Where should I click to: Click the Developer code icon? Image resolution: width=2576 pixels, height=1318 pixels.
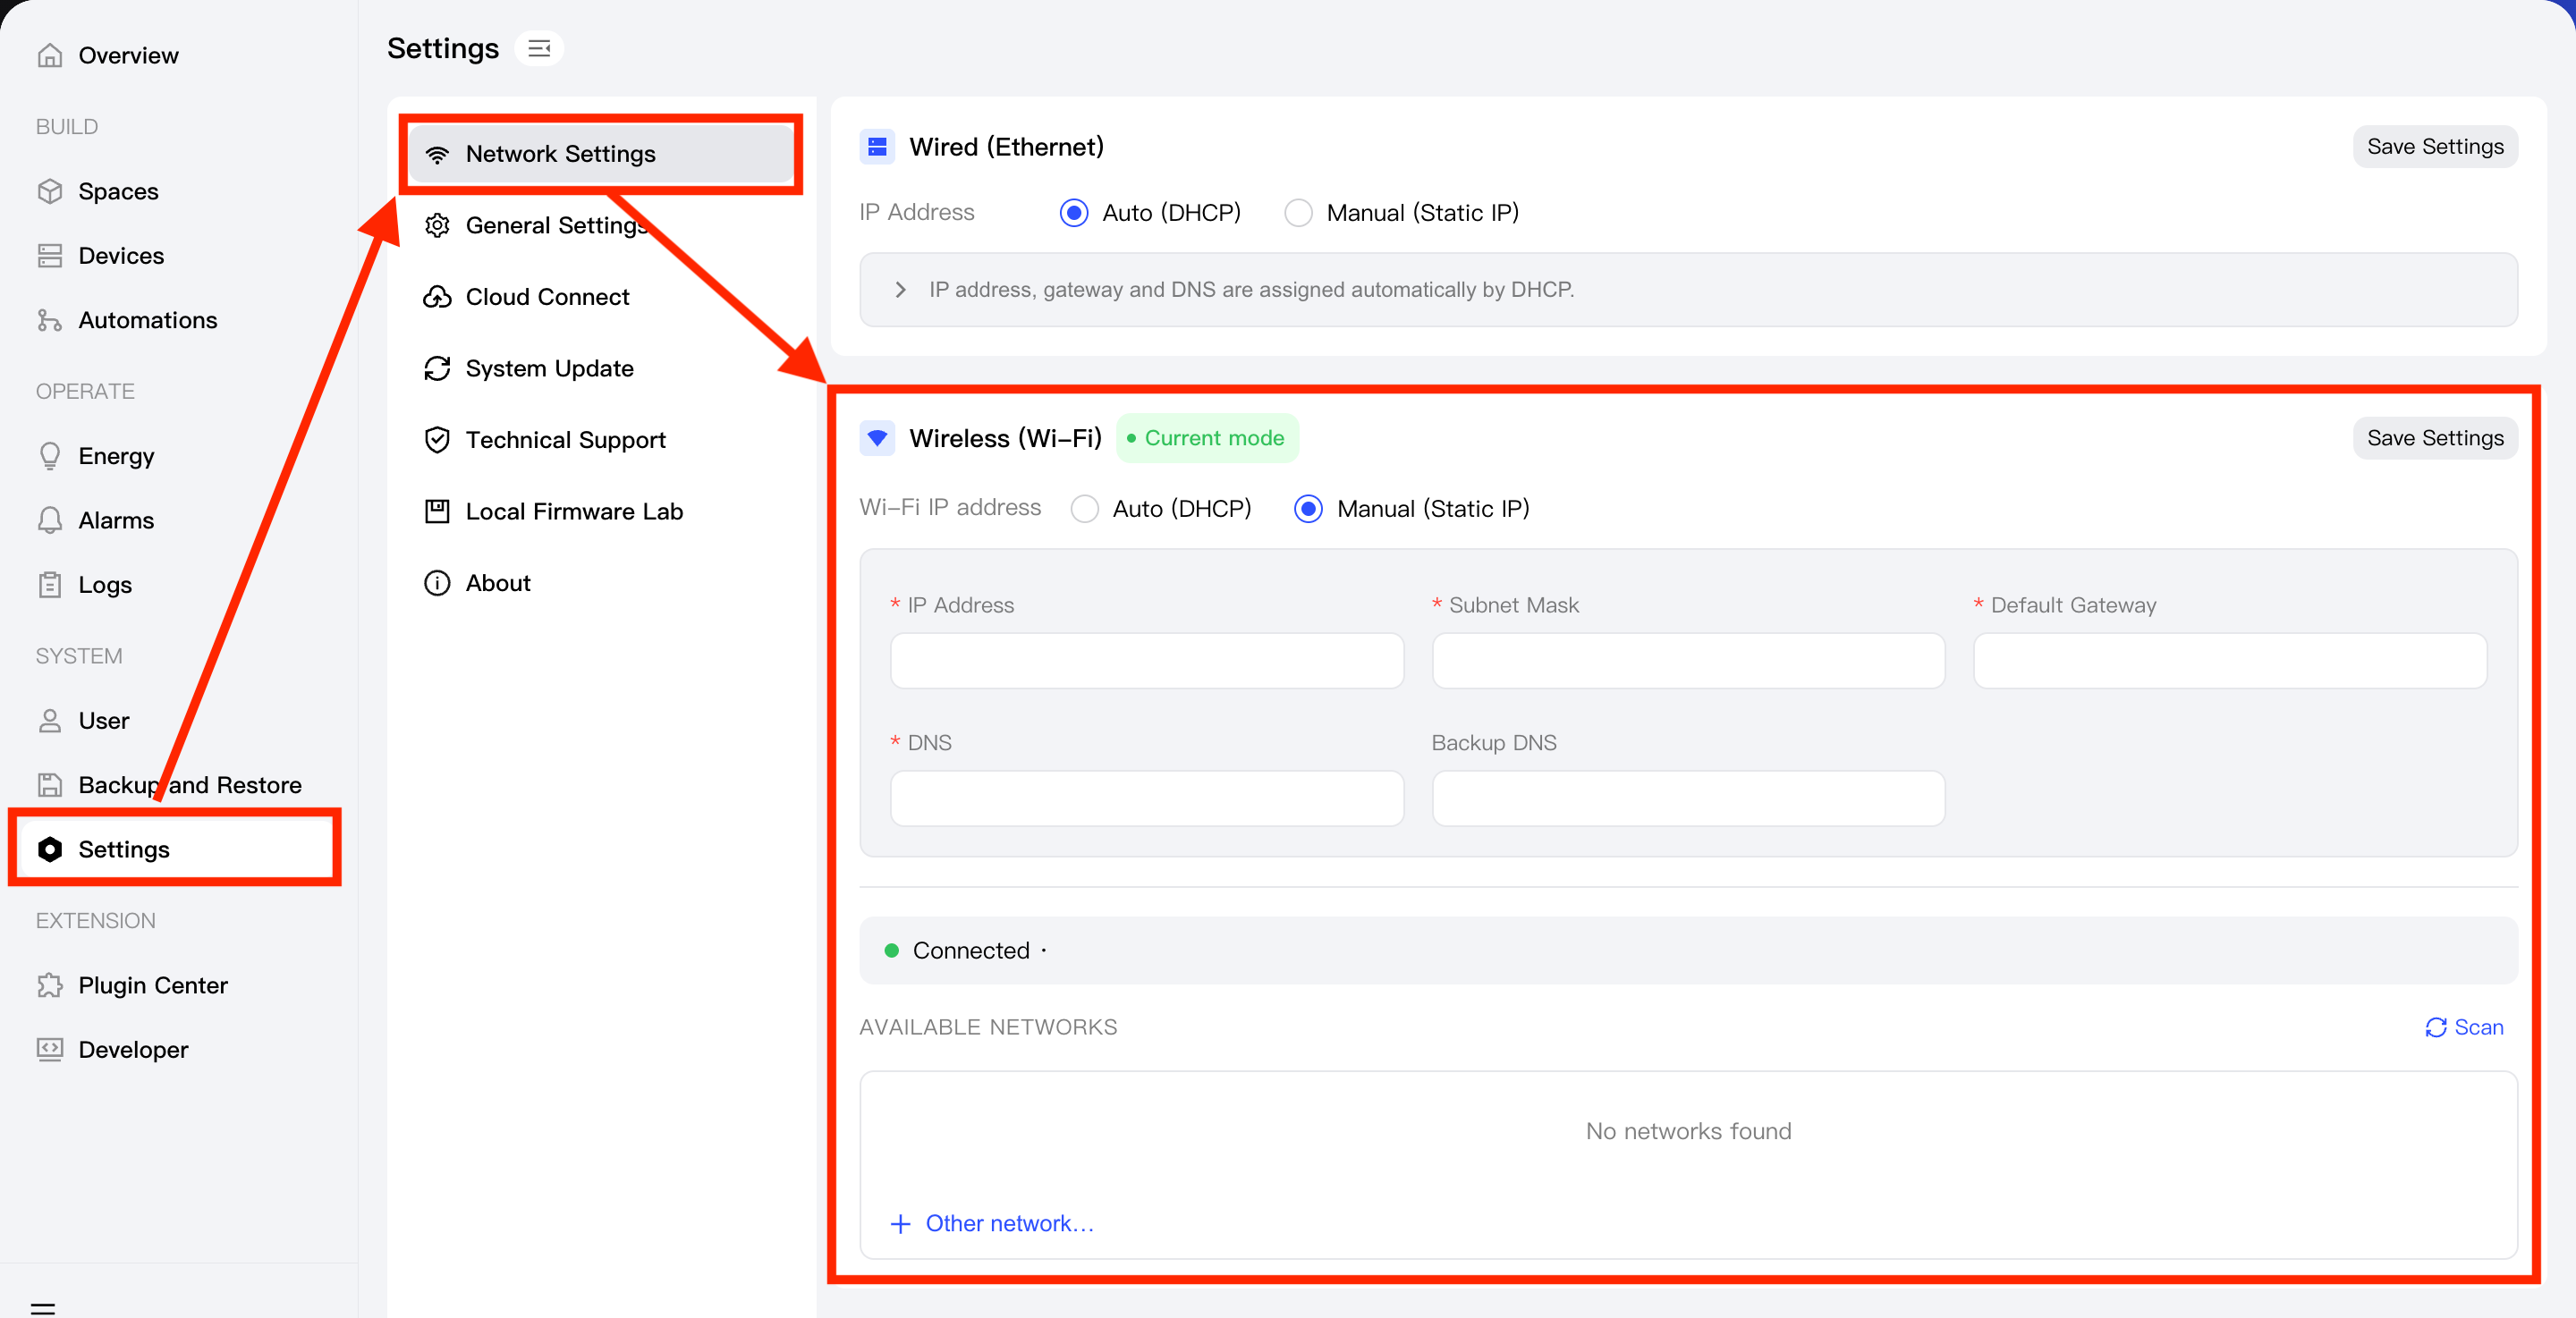click(x=50, y=1050)
